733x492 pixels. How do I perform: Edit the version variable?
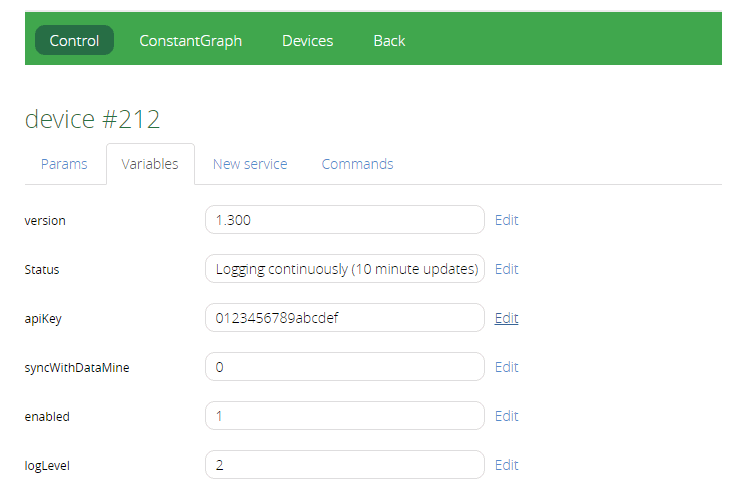pyautogui.click(x=507, y=220)
